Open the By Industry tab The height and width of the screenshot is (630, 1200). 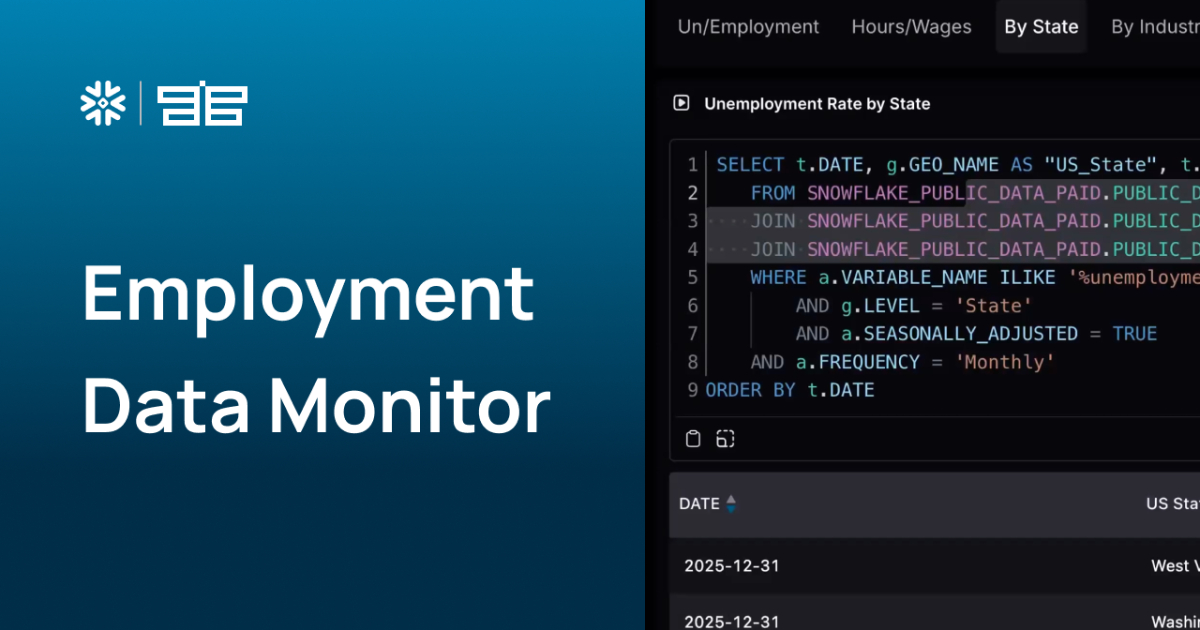click(1155, 27)
